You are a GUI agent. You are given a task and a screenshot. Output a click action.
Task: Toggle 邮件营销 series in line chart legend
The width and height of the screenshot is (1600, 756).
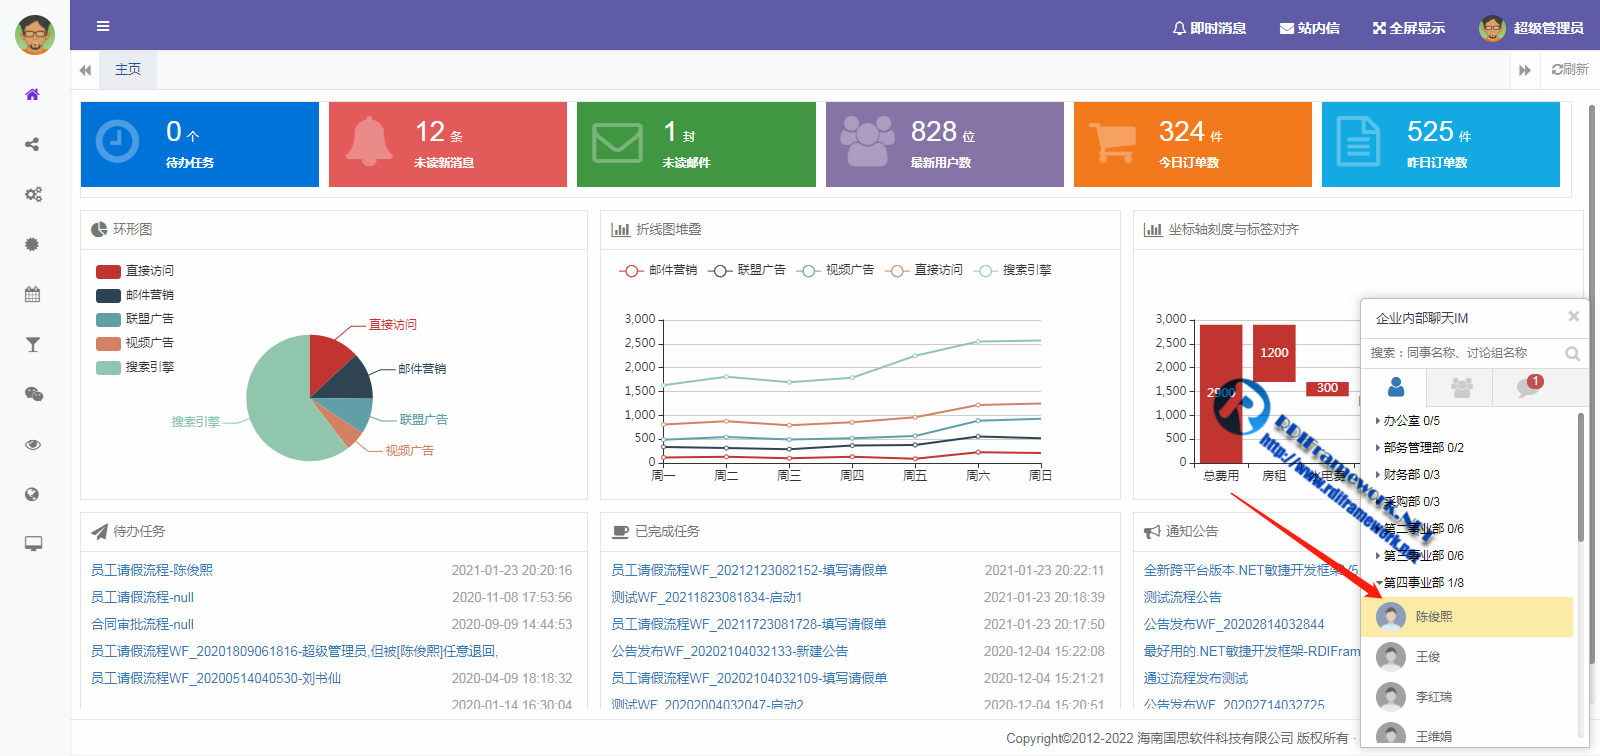click(658, 270)
